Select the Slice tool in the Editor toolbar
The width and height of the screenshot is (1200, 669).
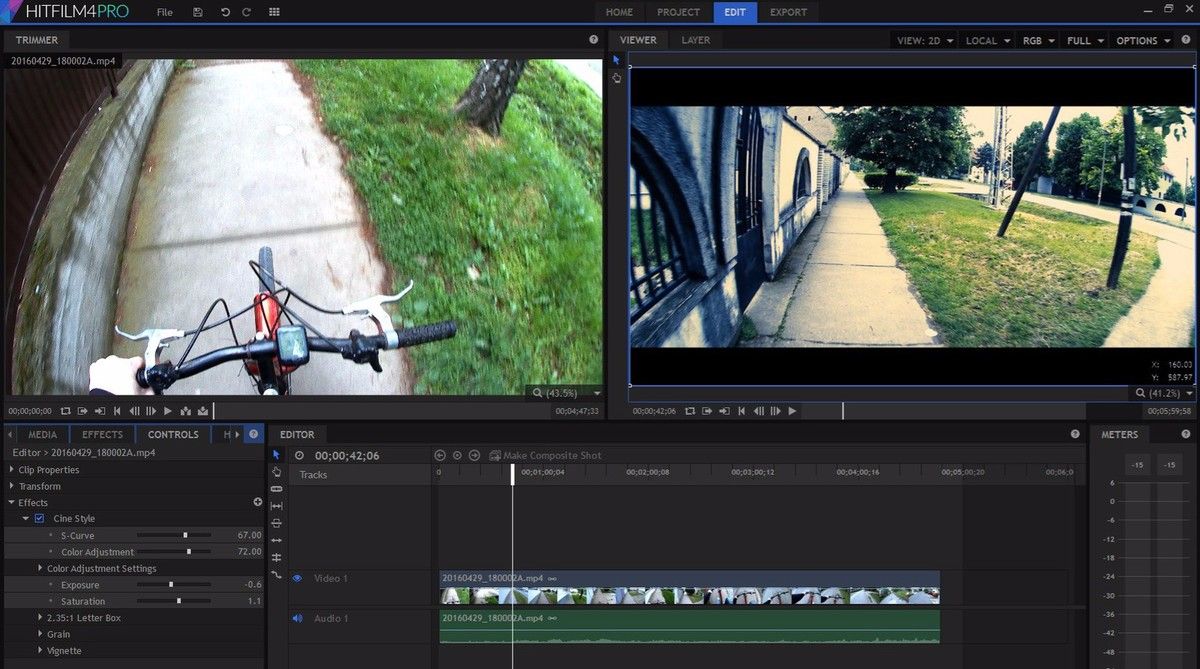277,489
